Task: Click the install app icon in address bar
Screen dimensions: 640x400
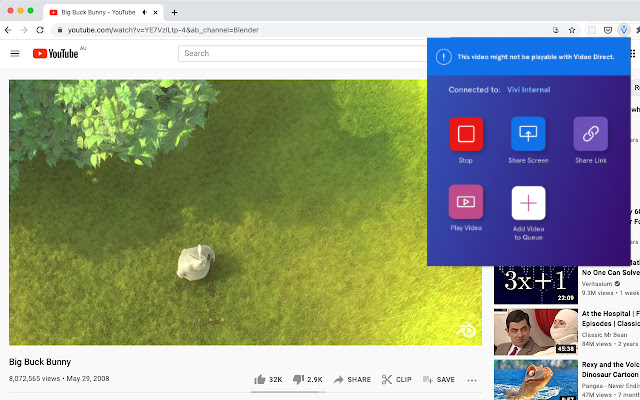Action: click(556, 30)
